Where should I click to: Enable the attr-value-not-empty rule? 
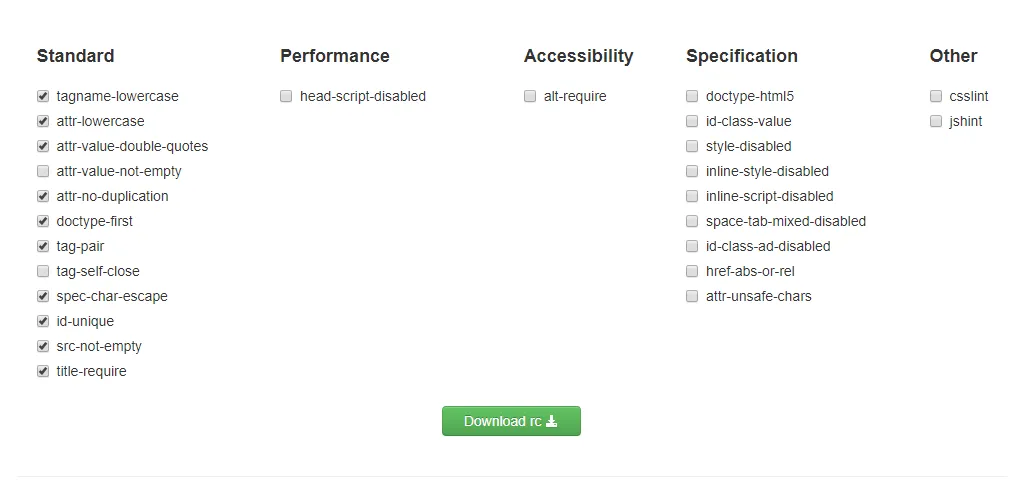tap(43, 171)
